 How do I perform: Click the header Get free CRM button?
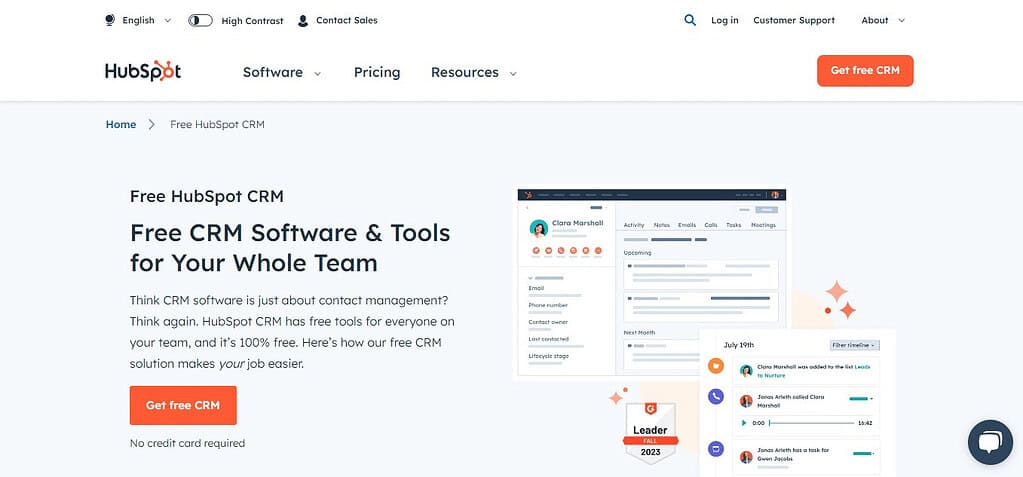(865, 70)
